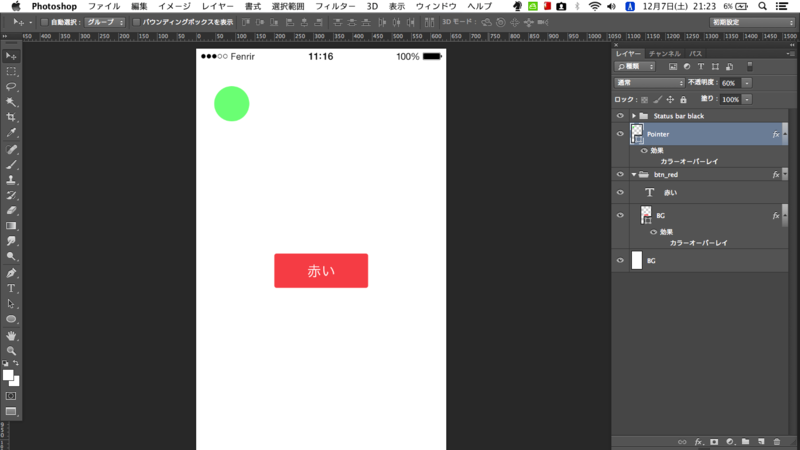Select the Move tool in the toolbox
Viewport: 800px width, 450px height.
point(11,56)
